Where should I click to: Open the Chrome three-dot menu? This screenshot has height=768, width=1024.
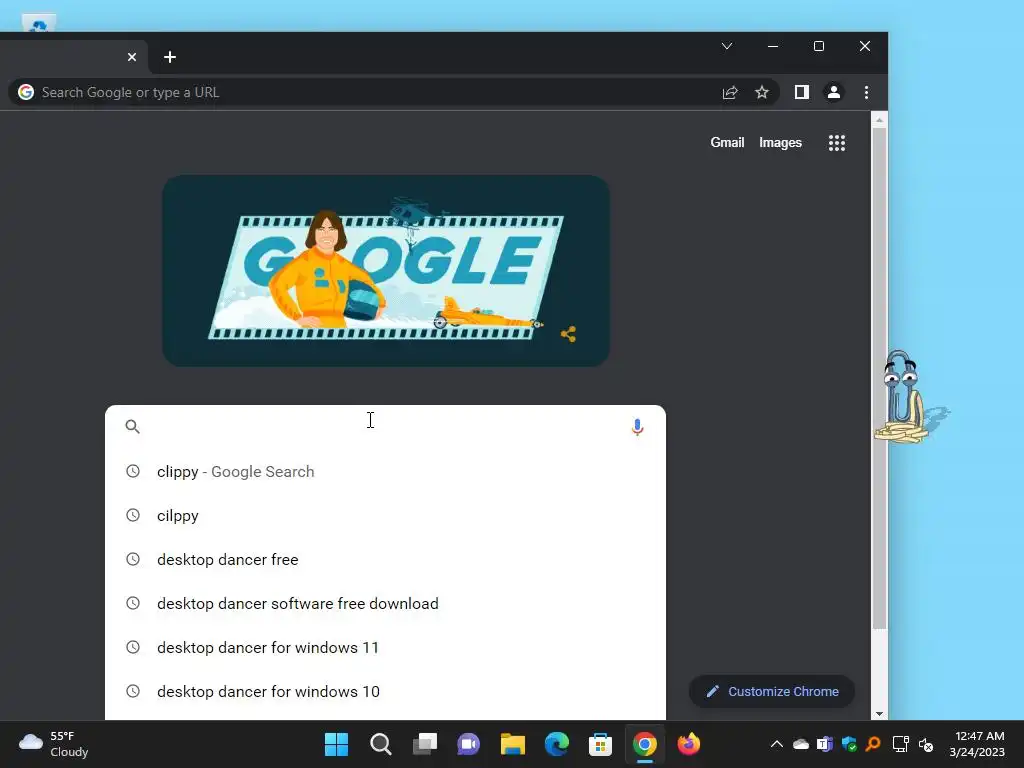867,93
